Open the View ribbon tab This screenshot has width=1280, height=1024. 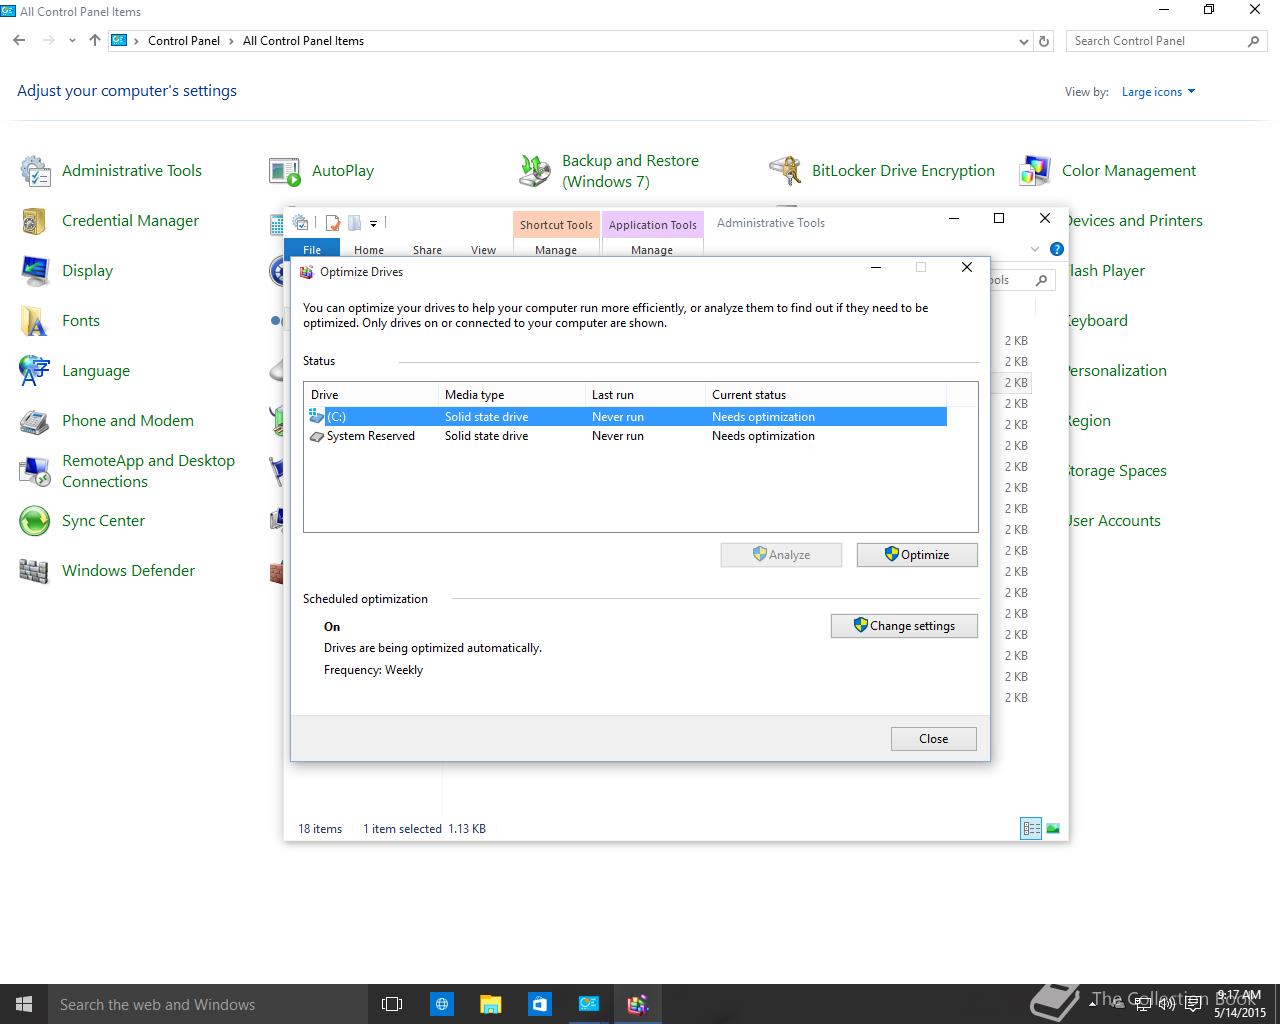483,250
